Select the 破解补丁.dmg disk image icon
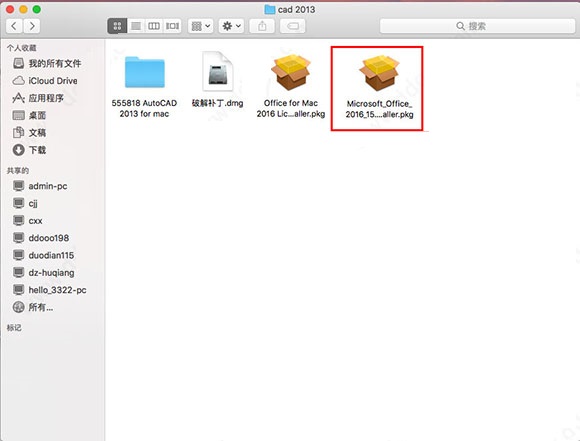This screenshot has height=441, width=580. (218, 71)
